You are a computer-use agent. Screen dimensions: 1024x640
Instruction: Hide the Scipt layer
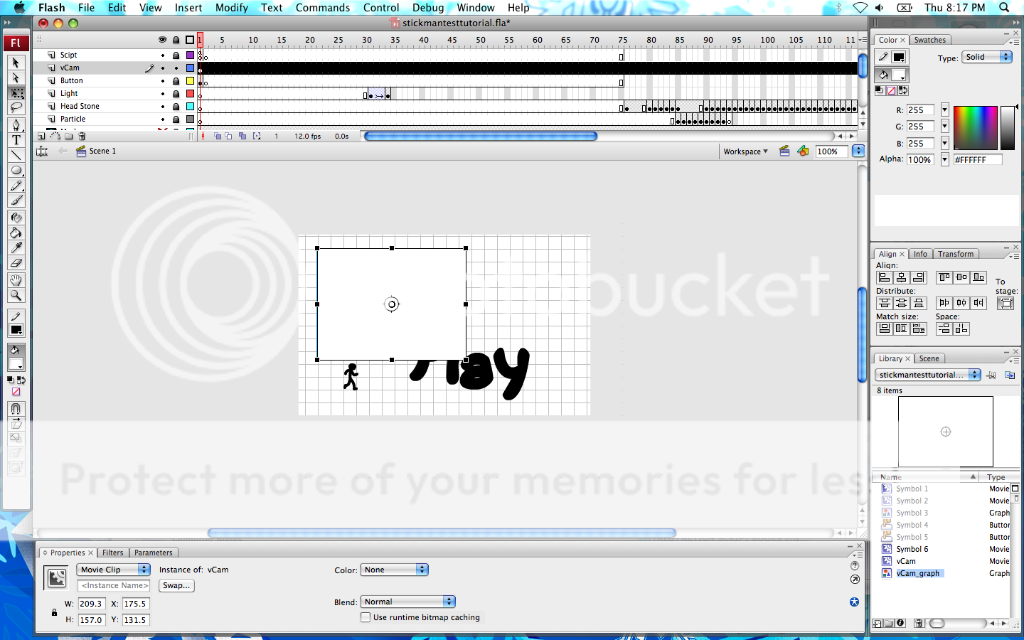coord(163,55)
